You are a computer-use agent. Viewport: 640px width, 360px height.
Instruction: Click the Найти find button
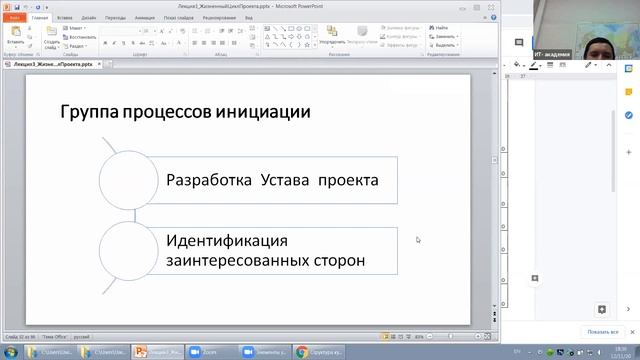[x=439, y=28]
